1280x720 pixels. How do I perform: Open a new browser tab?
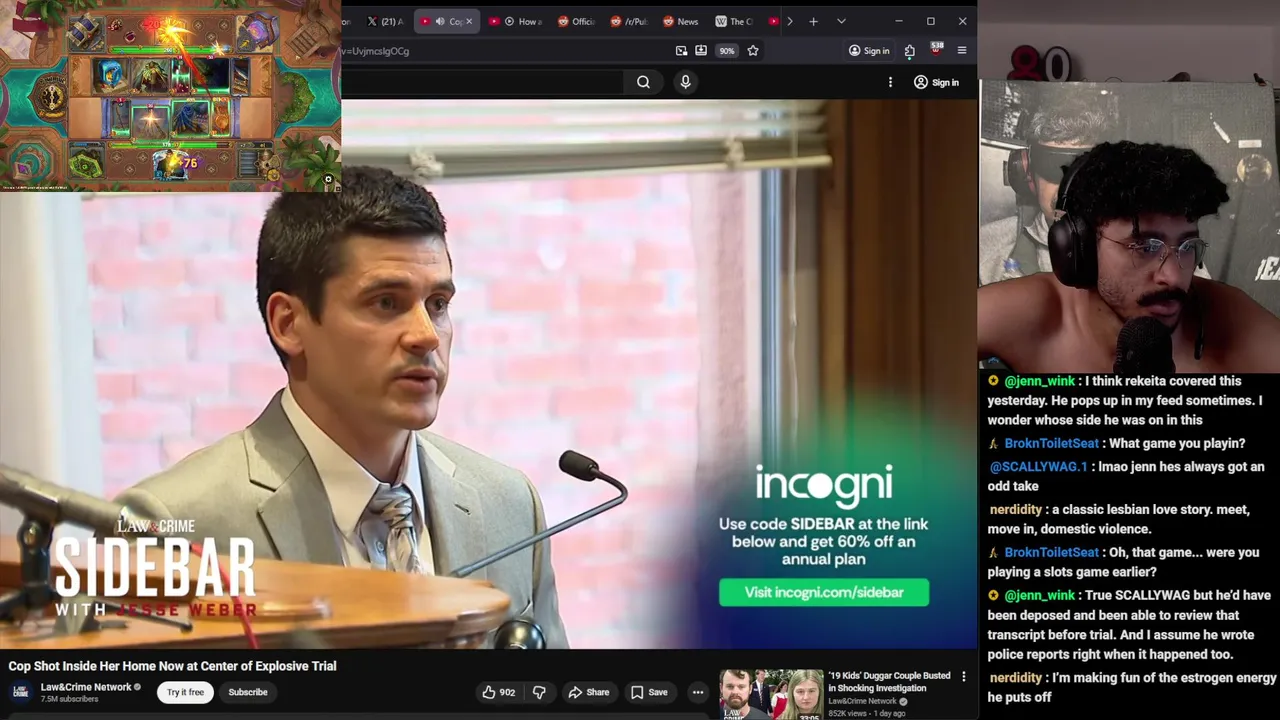click(x=813, y=21)
